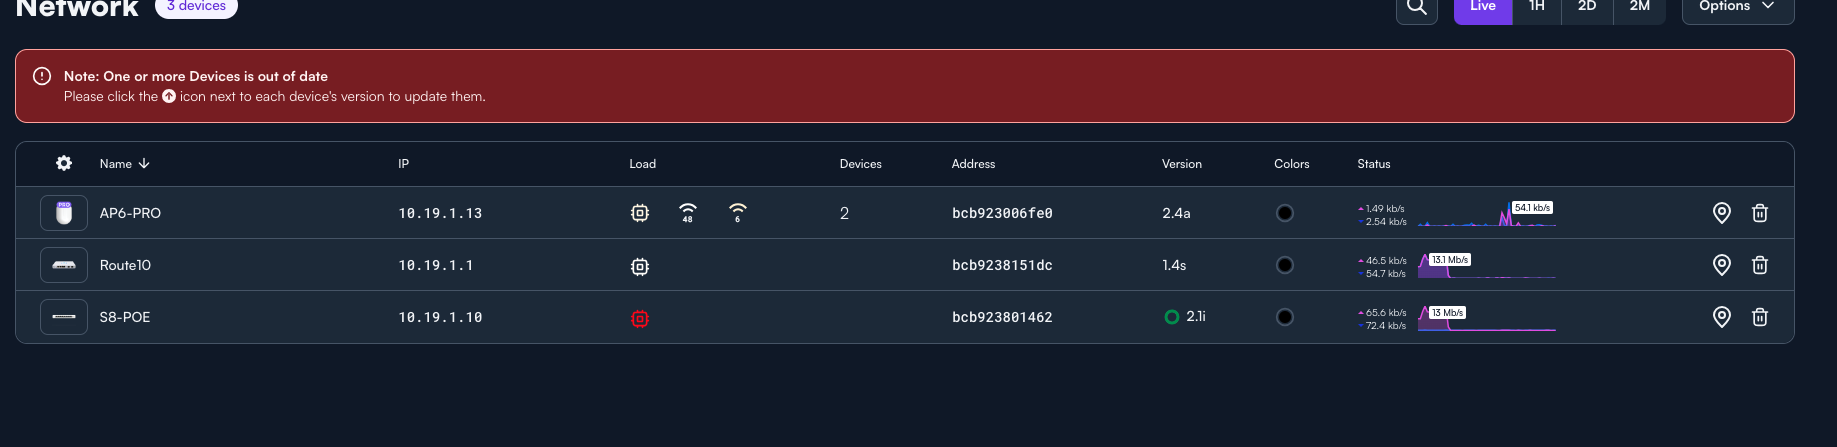Delete the Route10 device with trash icon
Viewport: 1837px width, 447px height.
[1759, 265]
